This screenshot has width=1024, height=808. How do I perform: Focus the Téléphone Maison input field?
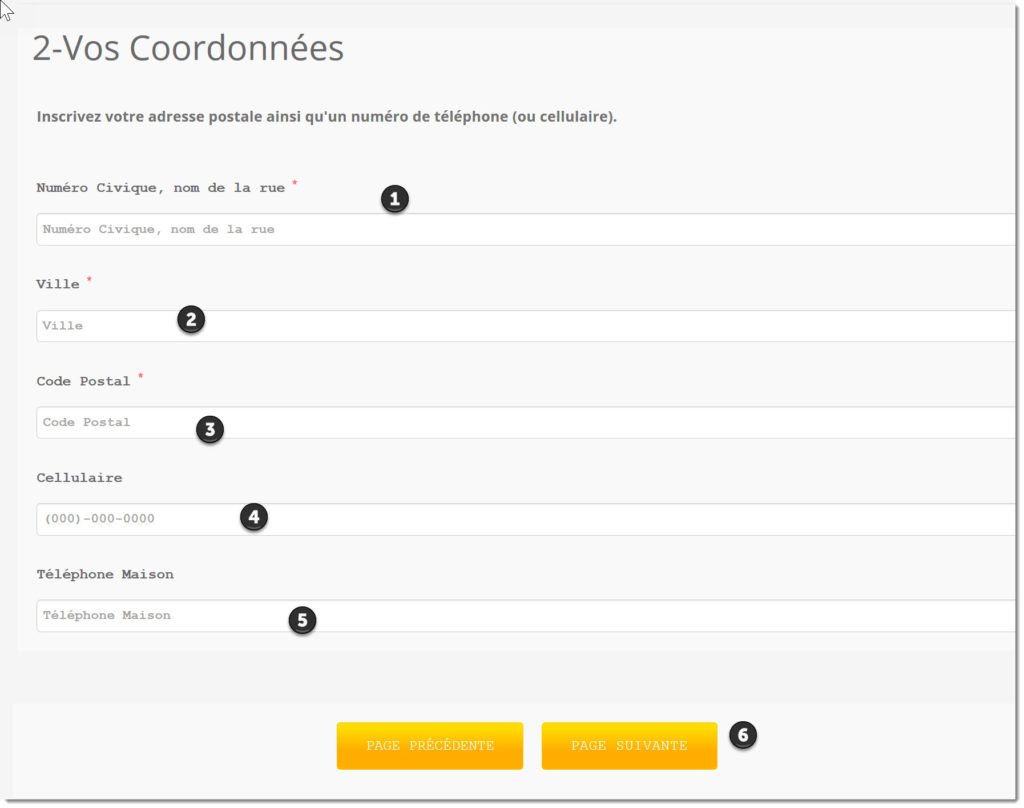pyautogui.click(x=526, y=616)
